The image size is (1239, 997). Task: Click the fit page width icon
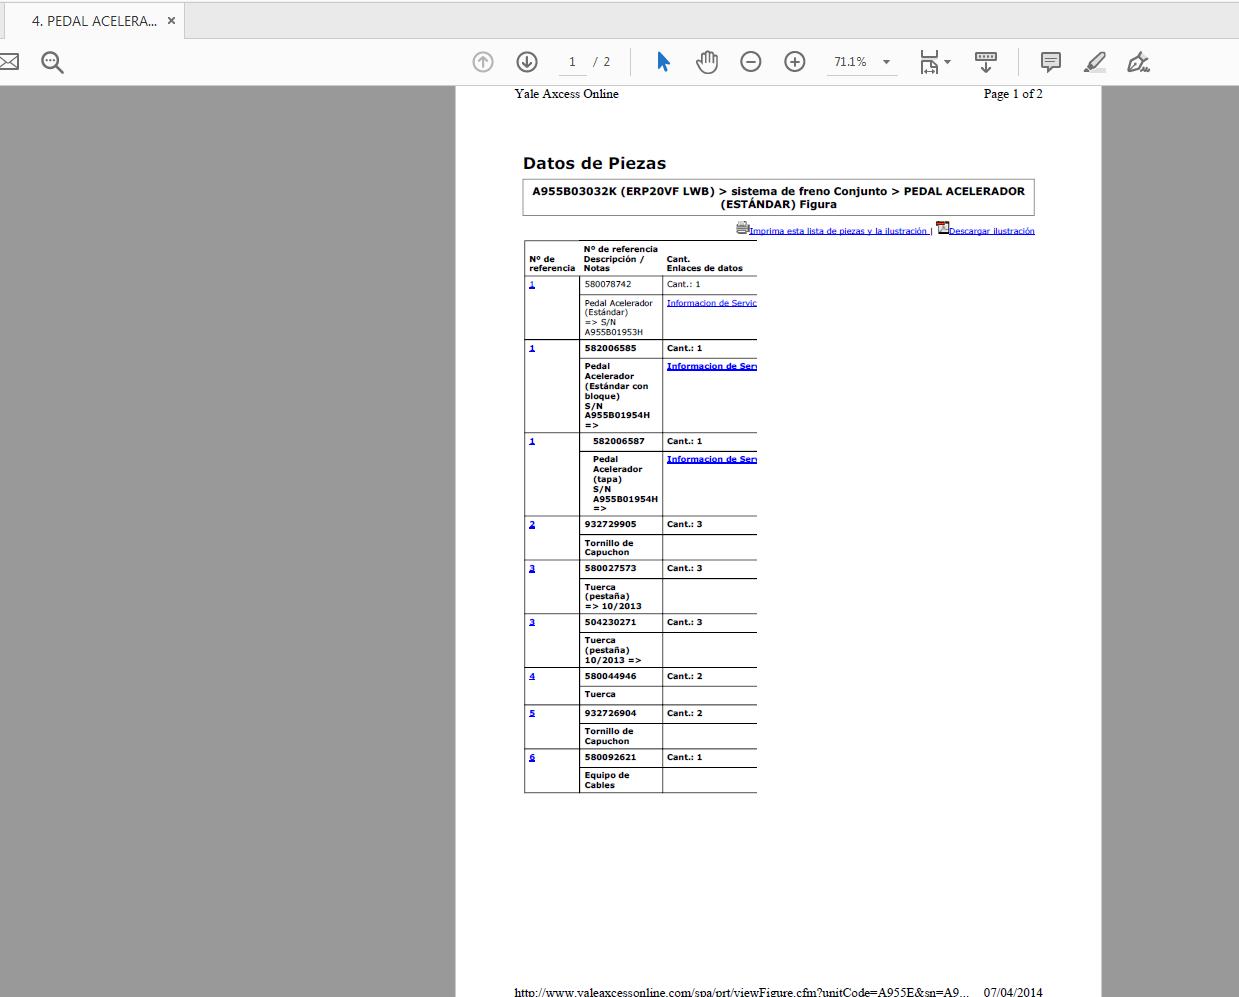[x=929, y=62]
